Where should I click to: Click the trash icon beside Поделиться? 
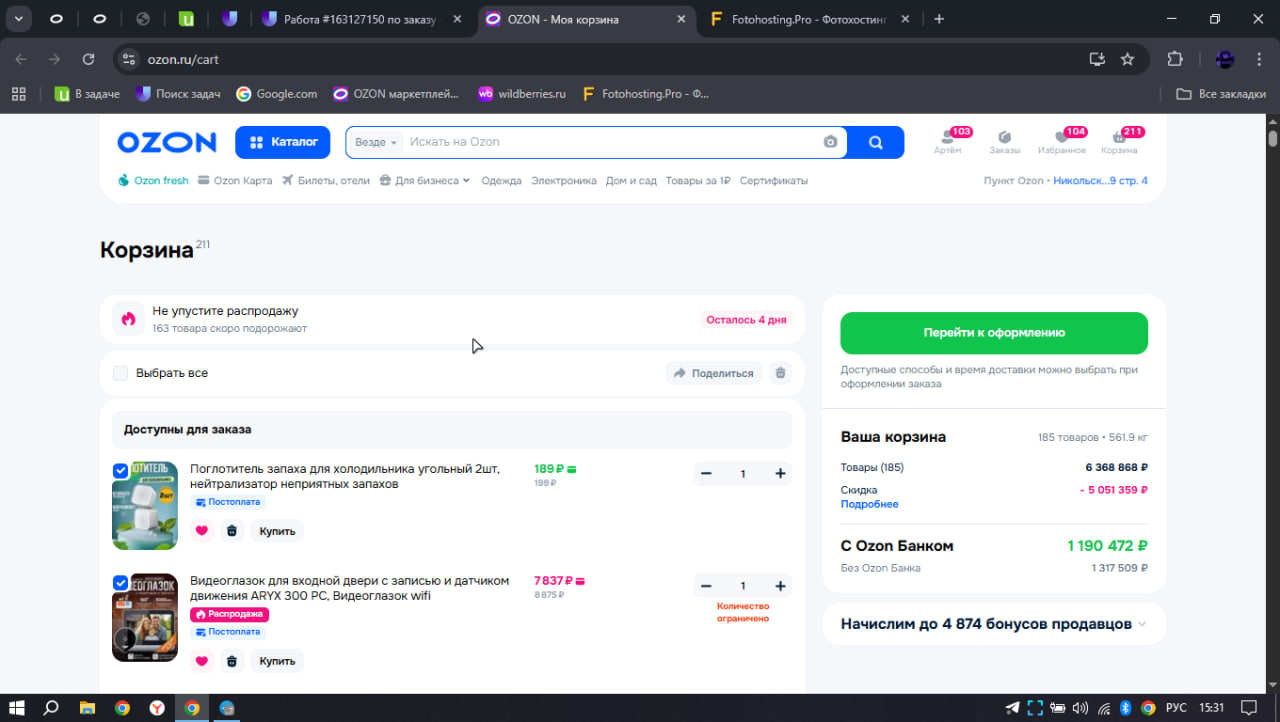click(x=781, y=373)
